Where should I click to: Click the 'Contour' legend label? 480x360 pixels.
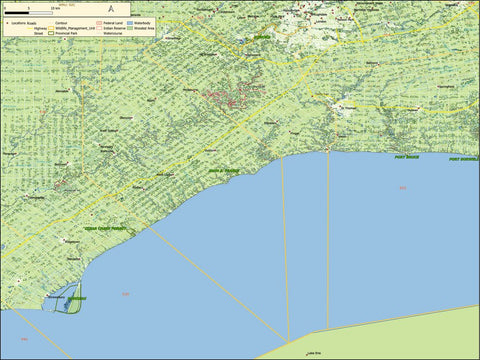coord(61,23)
